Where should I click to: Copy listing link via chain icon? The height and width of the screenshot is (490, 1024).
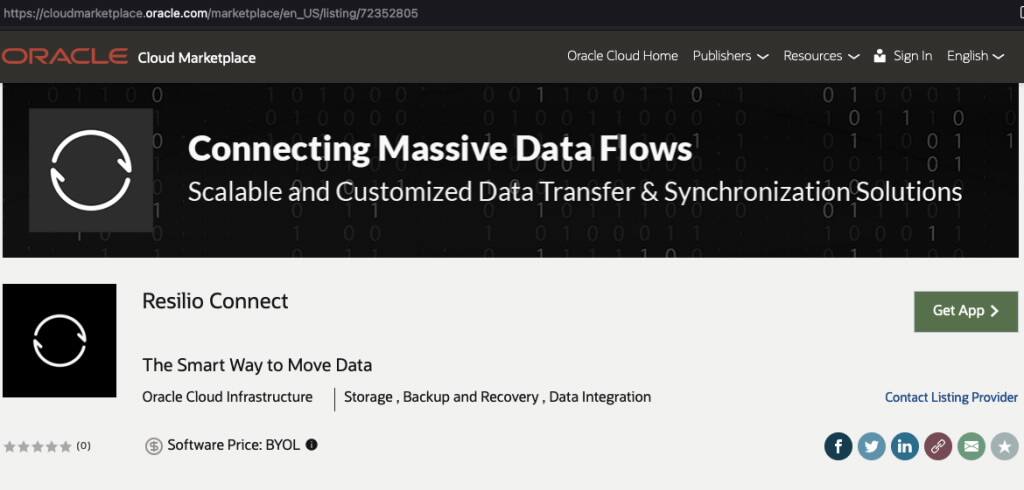(937, 446)
